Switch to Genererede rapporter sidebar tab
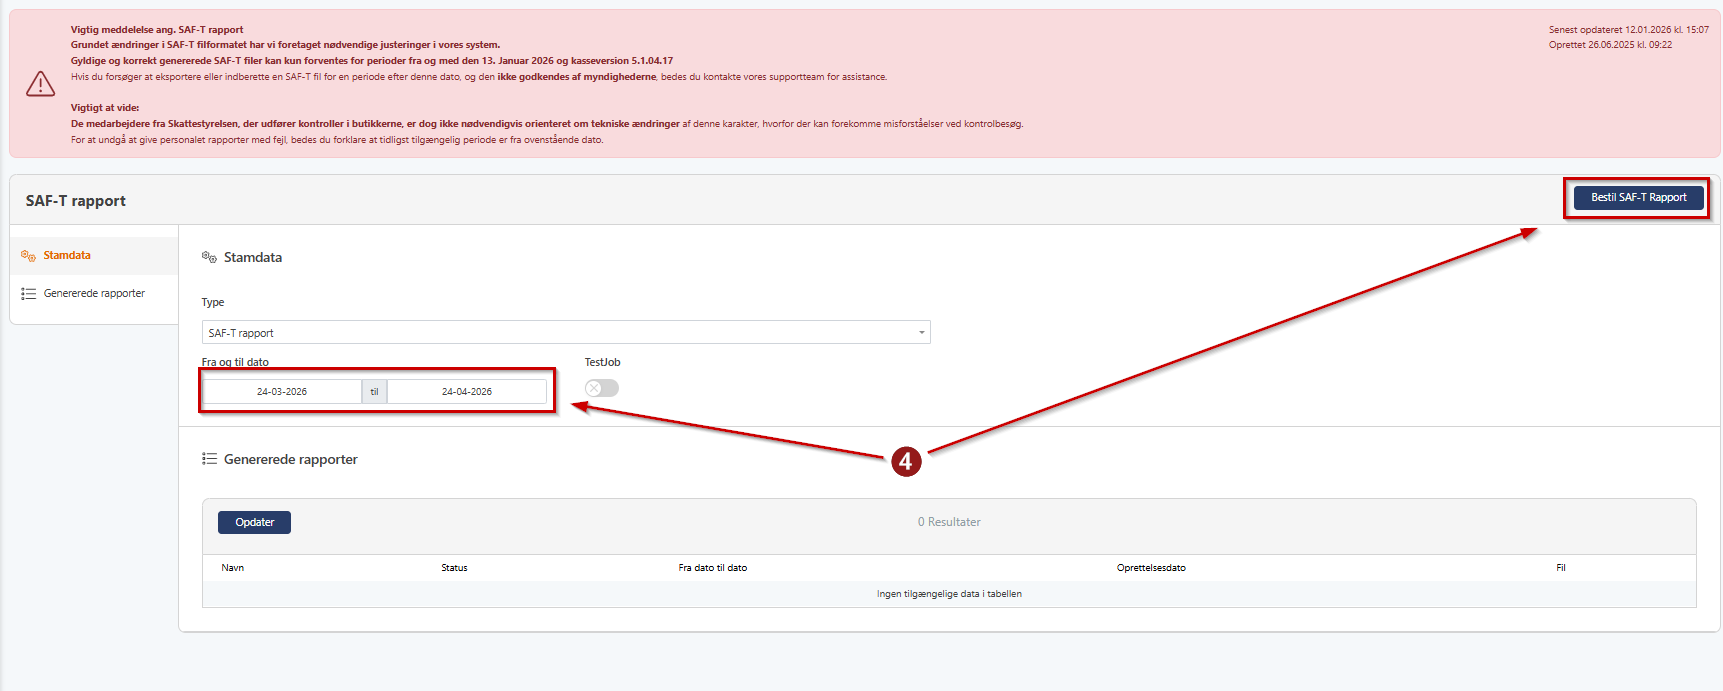This screenshot has height=691, width=1723. pos(94,294)
